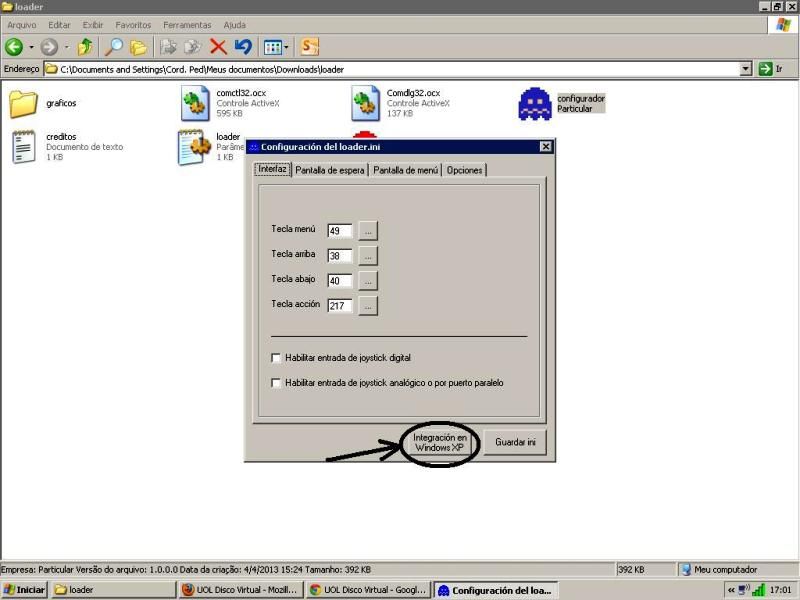800x600 pixels.
Task: Open Firefox UOL Disco Virtual taskbar item
Action: (240, 590)
